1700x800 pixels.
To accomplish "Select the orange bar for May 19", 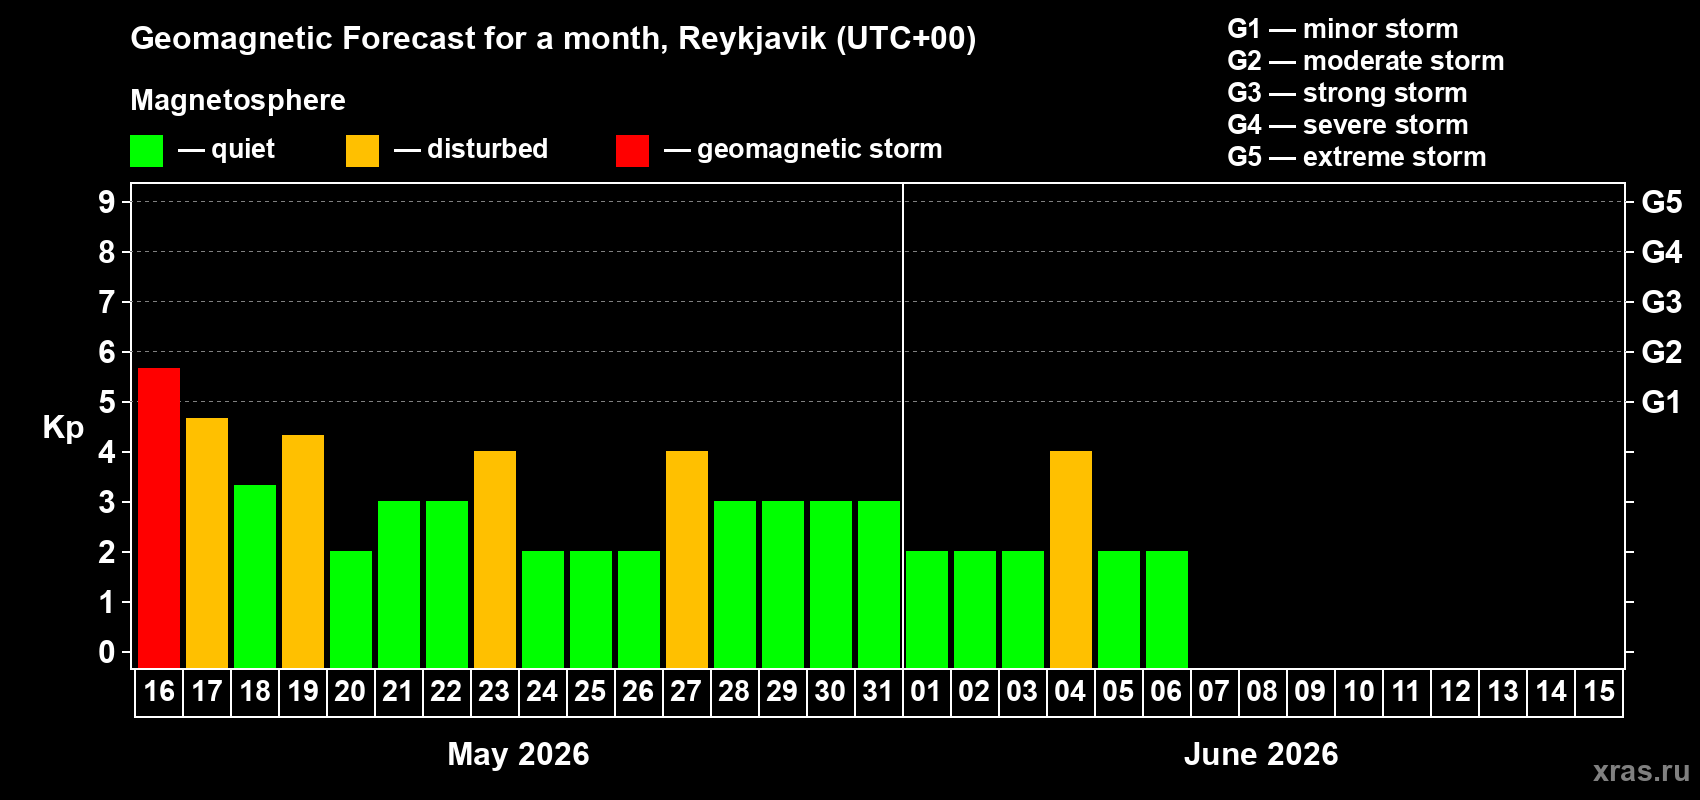I will pos(303,551).
